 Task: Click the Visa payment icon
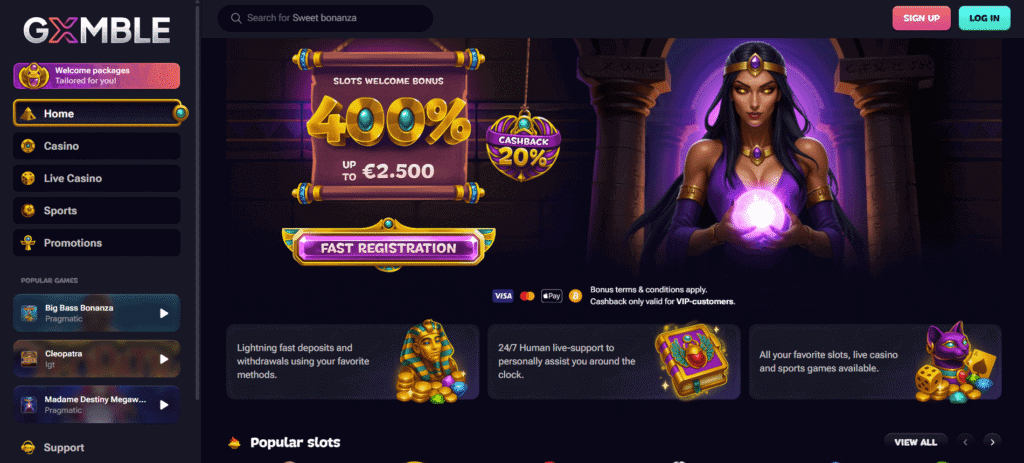tap(502, 296)
